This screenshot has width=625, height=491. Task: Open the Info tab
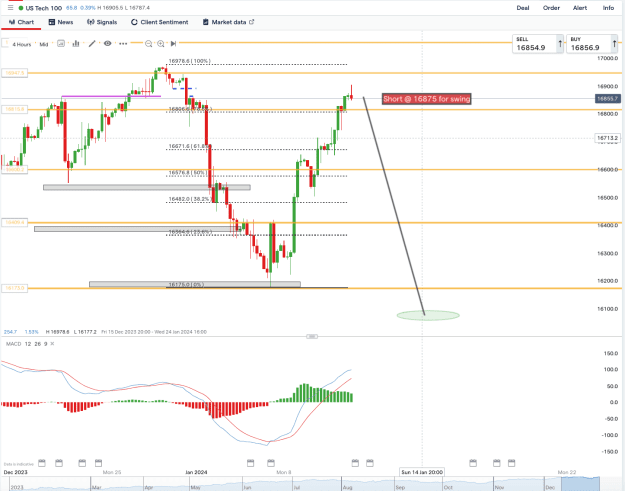click(608, 8)
